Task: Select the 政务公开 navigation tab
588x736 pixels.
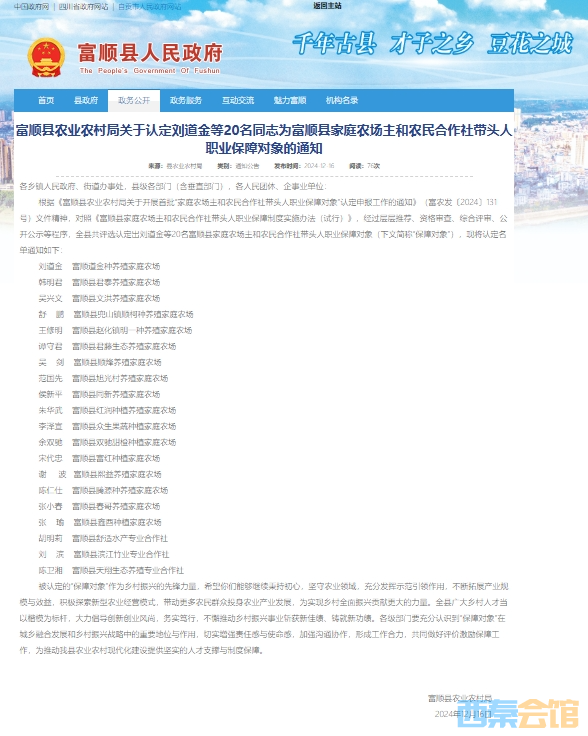Action: tap(134, 100)
